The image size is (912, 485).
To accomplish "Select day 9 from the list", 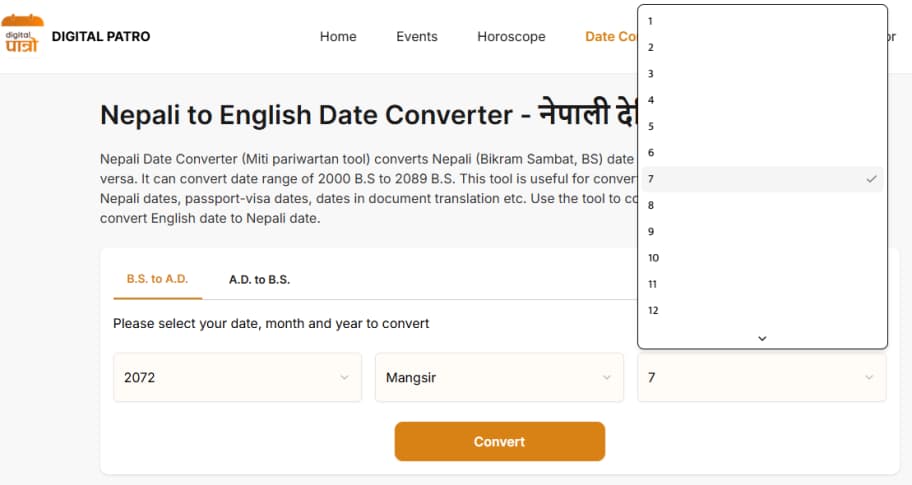I will (x=763, y=231).
